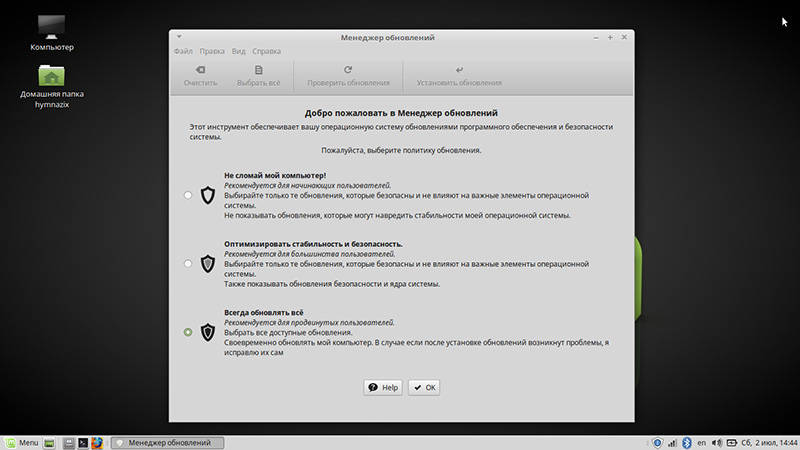Click the Установить обновления toolbar icon
Image resolution: width=800 pixels, height=450 pixels.
459,70
